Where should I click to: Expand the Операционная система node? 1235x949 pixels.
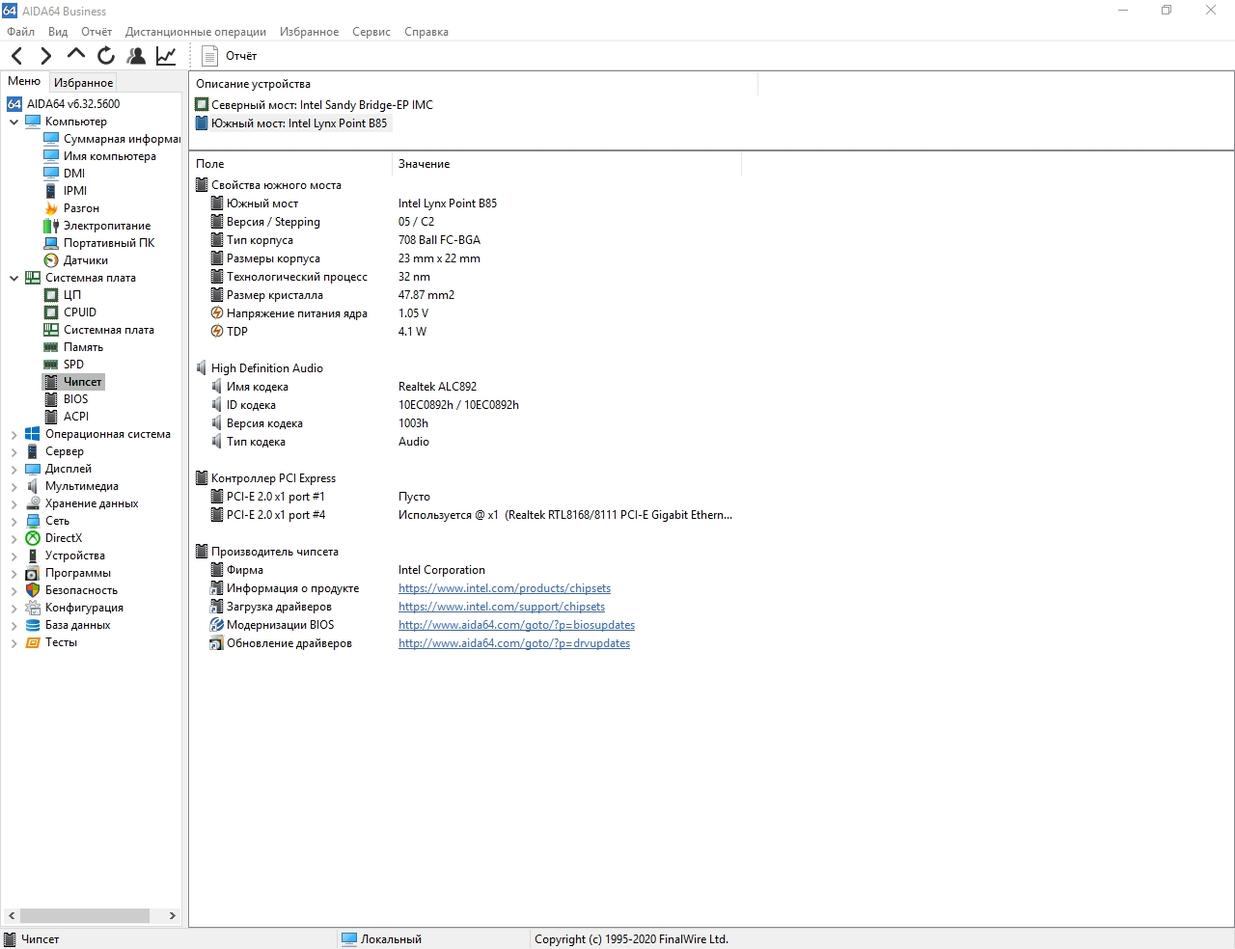click(14, 434)
